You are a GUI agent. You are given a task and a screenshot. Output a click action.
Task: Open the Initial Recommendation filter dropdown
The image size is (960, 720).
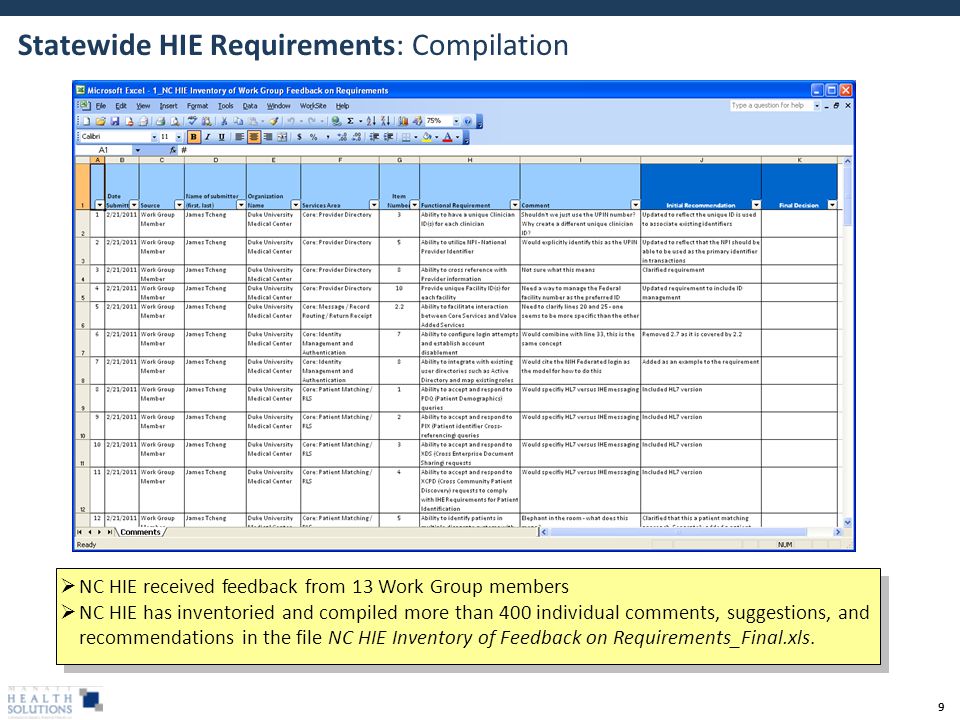tap(756, 204)
